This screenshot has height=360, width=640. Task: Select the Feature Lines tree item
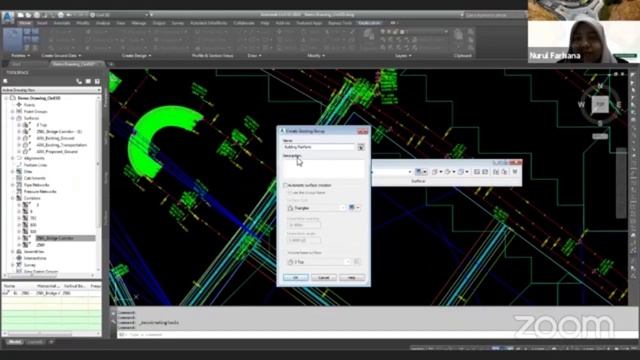(36, 165)
